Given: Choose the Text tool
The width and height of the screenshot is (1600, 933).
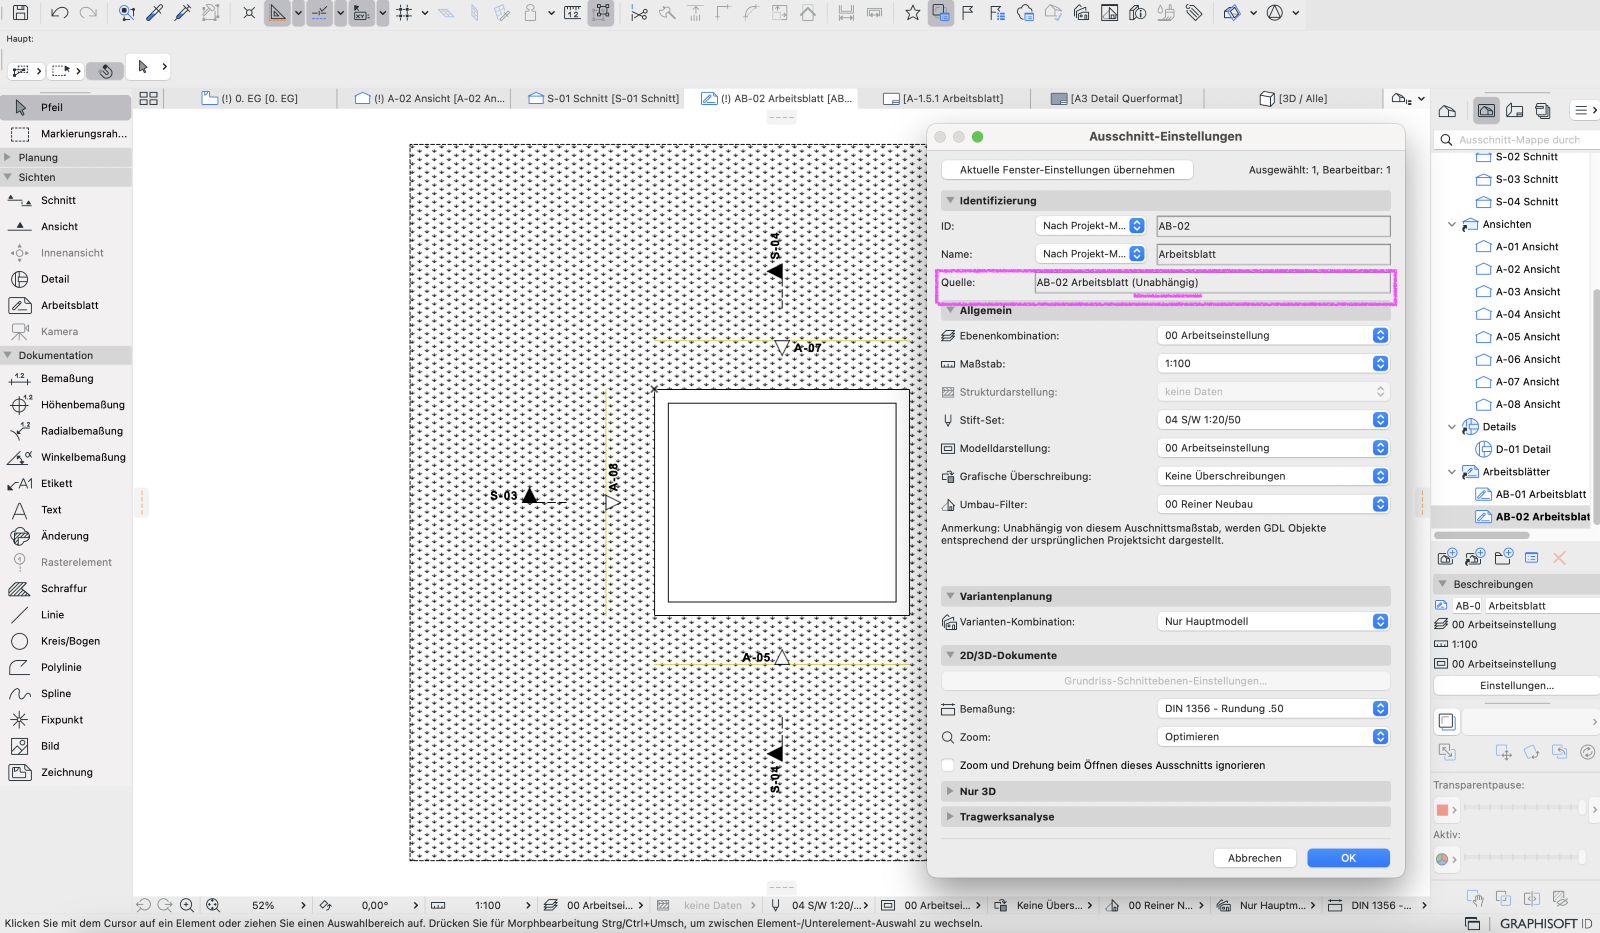Looking at the screenshot, I should [x=66, y=510].
